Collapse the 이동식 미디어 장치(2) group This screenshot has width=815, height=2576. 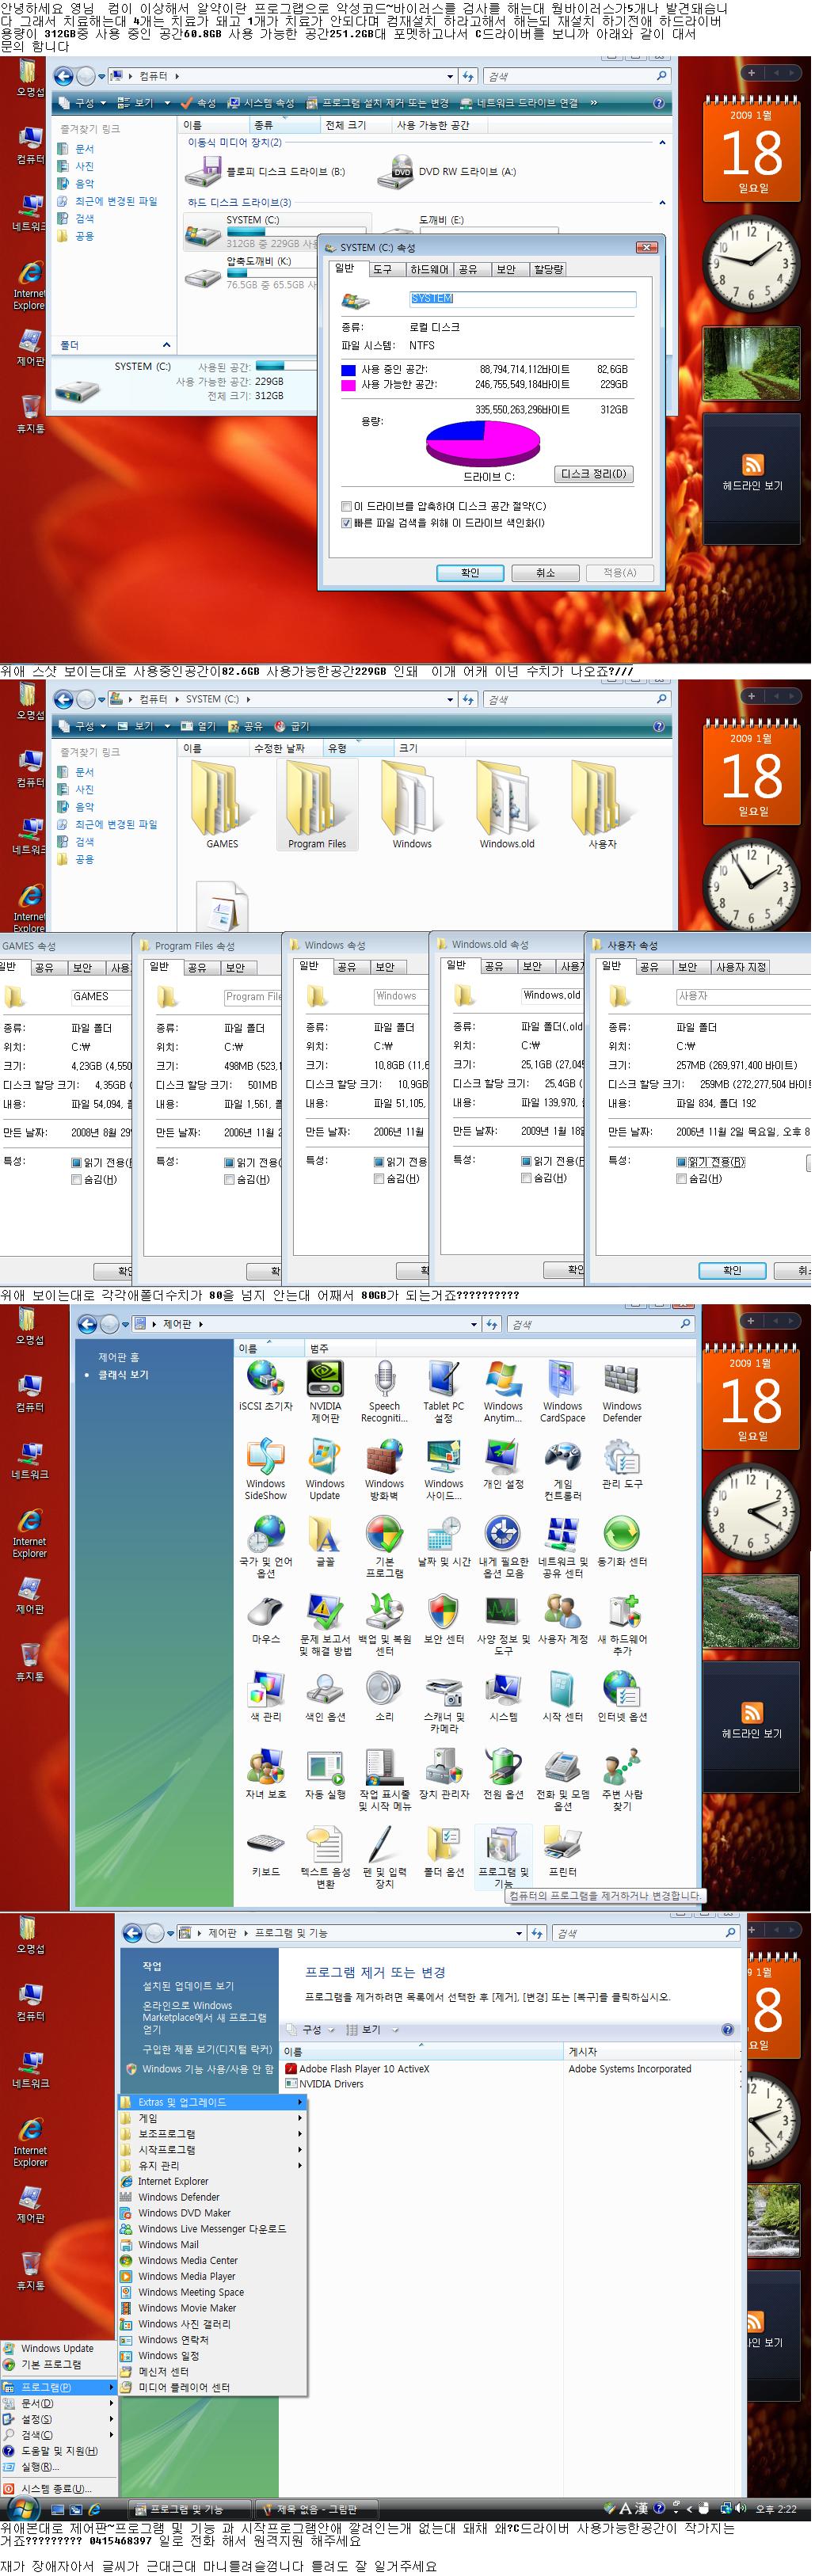tap(661, 143)
